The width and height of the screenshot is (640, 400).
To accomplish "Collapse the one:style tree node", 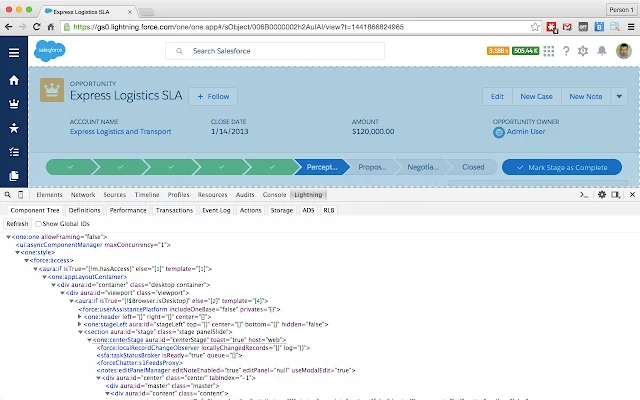I will tap(17, 253).
